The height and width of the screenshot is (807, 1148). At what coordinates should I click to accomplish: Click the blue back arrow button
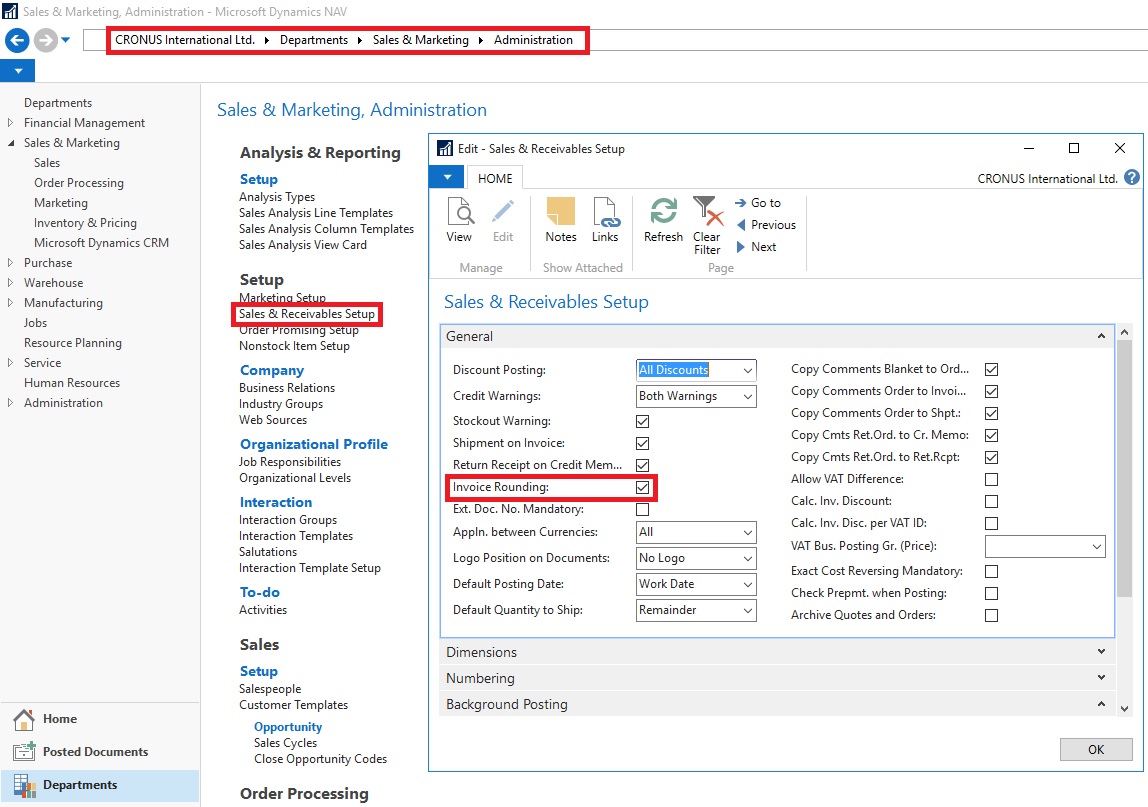[17, 40]
